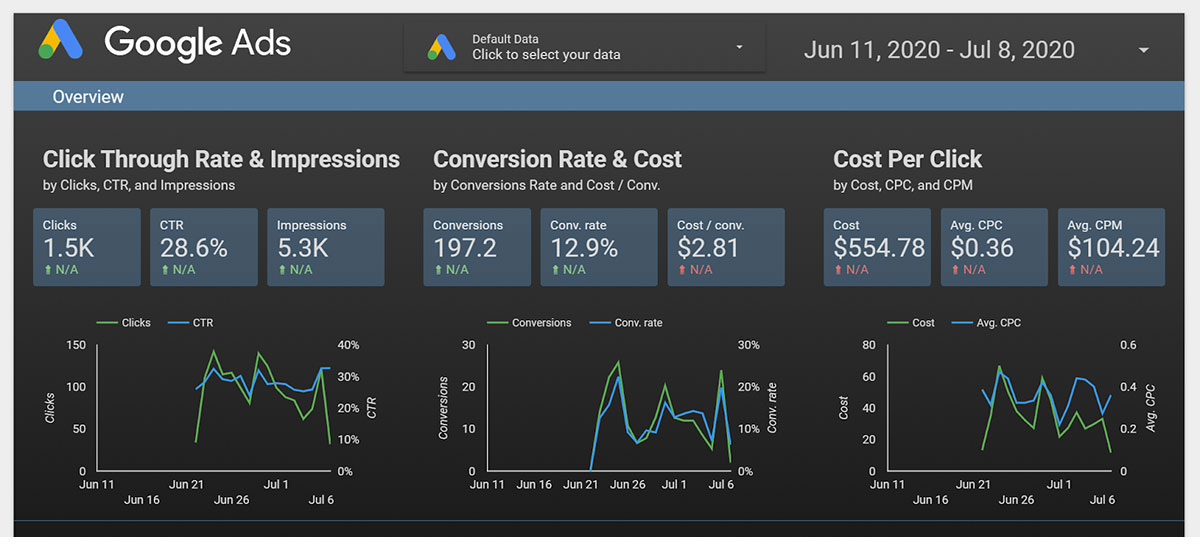Click the red up arrow under Cost / conv. $2.81
Image resolution: width=1200 pixels, height=549 pixels.
click(681, 270)
